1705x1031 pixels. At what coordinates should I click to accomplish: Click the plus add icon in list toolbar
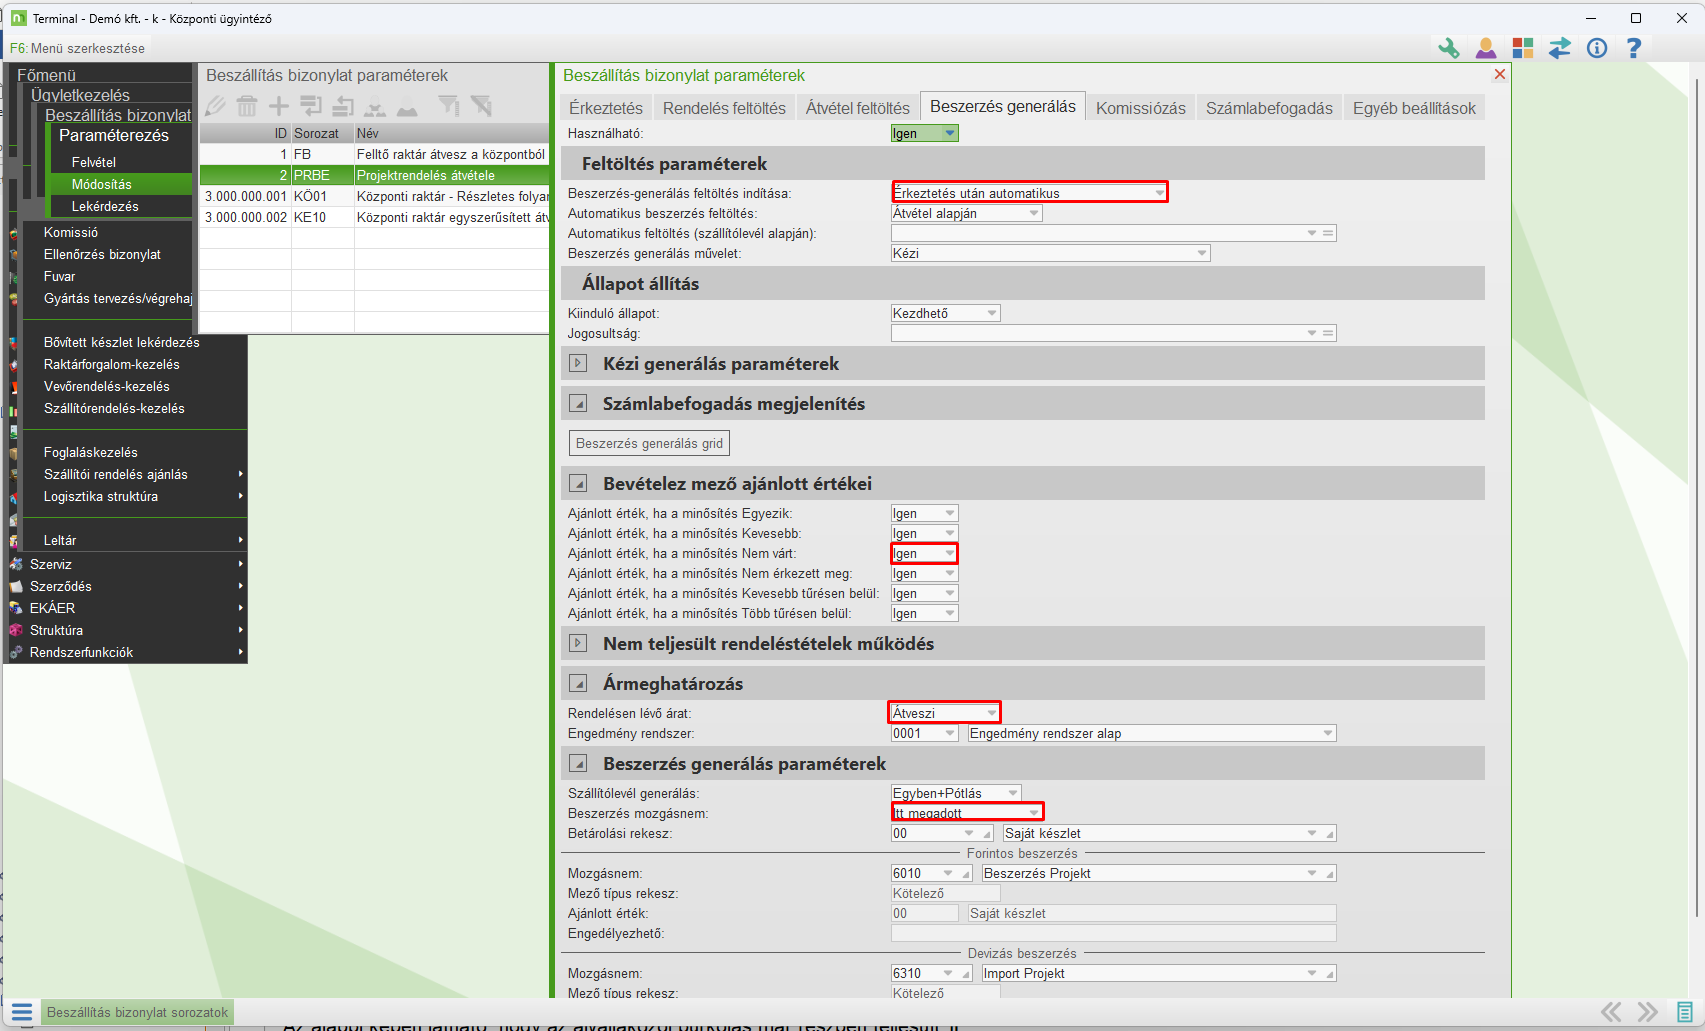point(279,106)
